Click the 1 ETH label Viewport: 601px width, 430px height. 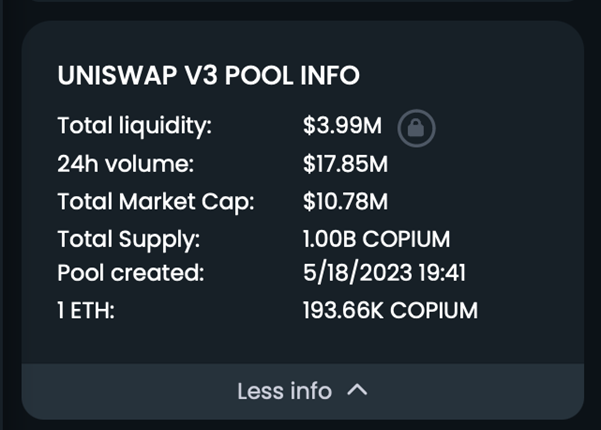86,310
